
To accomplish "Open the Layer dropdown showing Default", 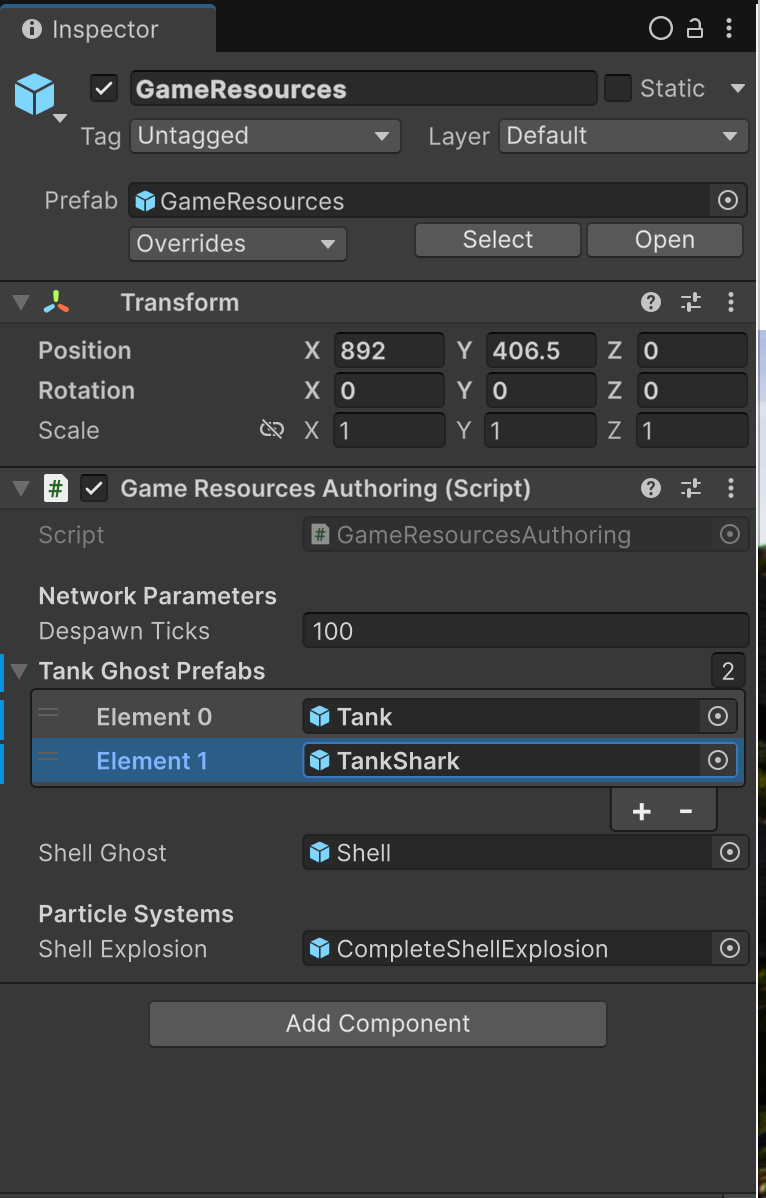I will click(x=622, y=136).
